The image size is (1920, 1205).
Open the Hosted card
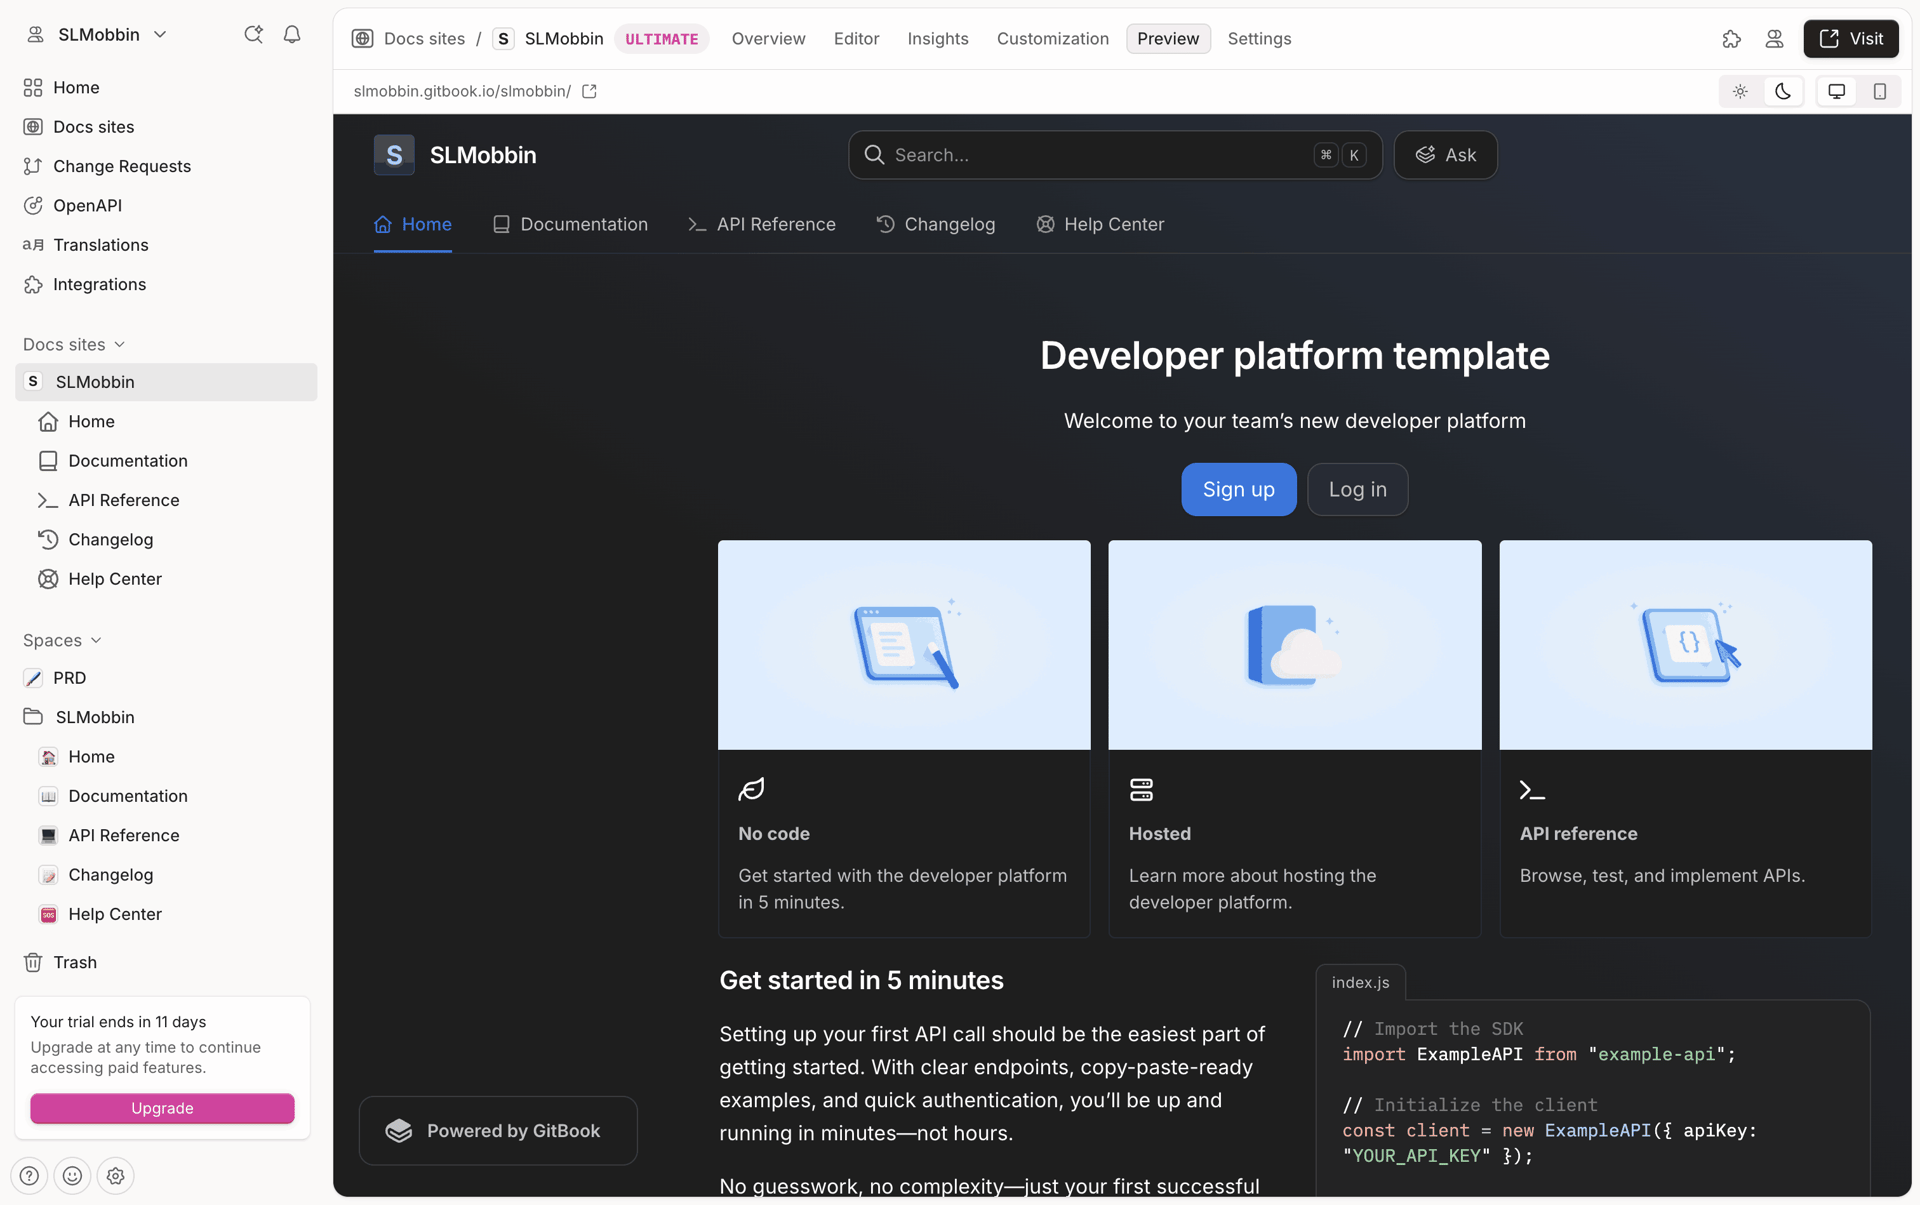1294,739
